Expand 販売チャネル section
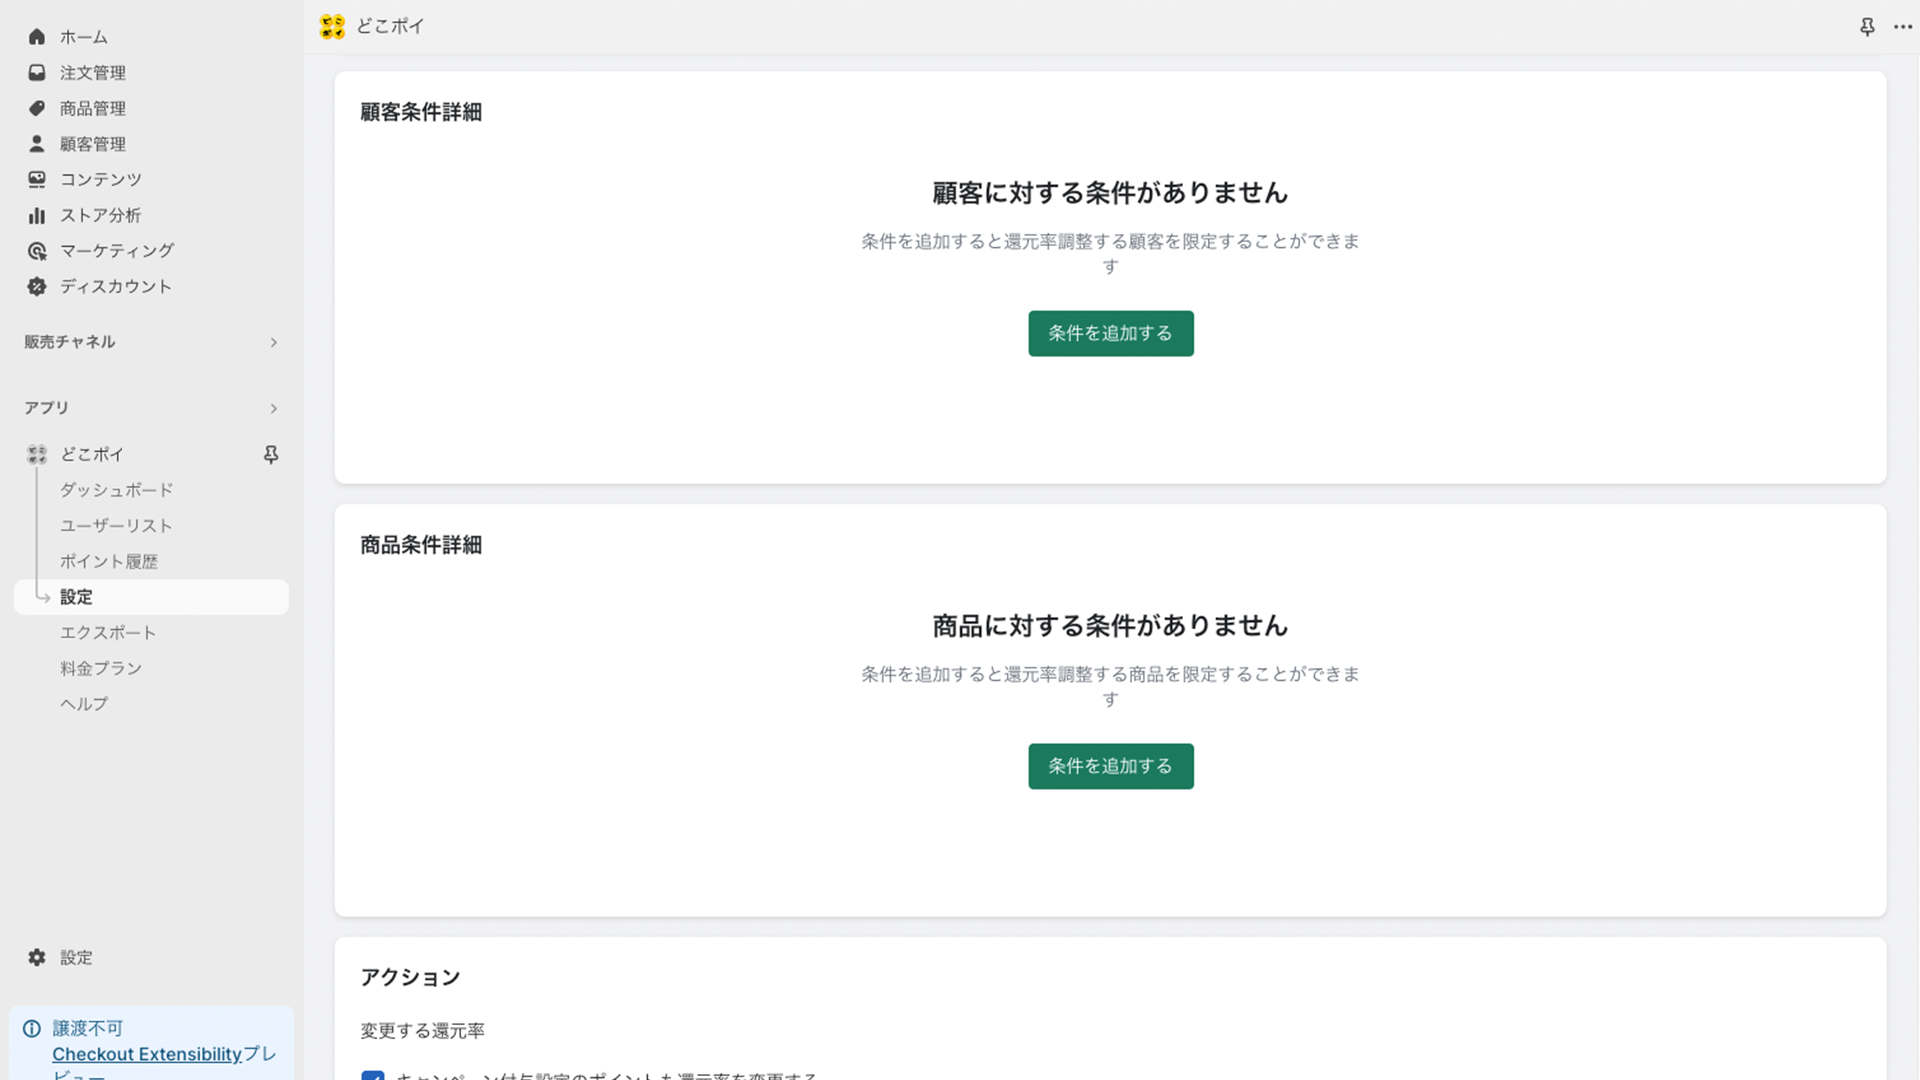 [273, 342]
